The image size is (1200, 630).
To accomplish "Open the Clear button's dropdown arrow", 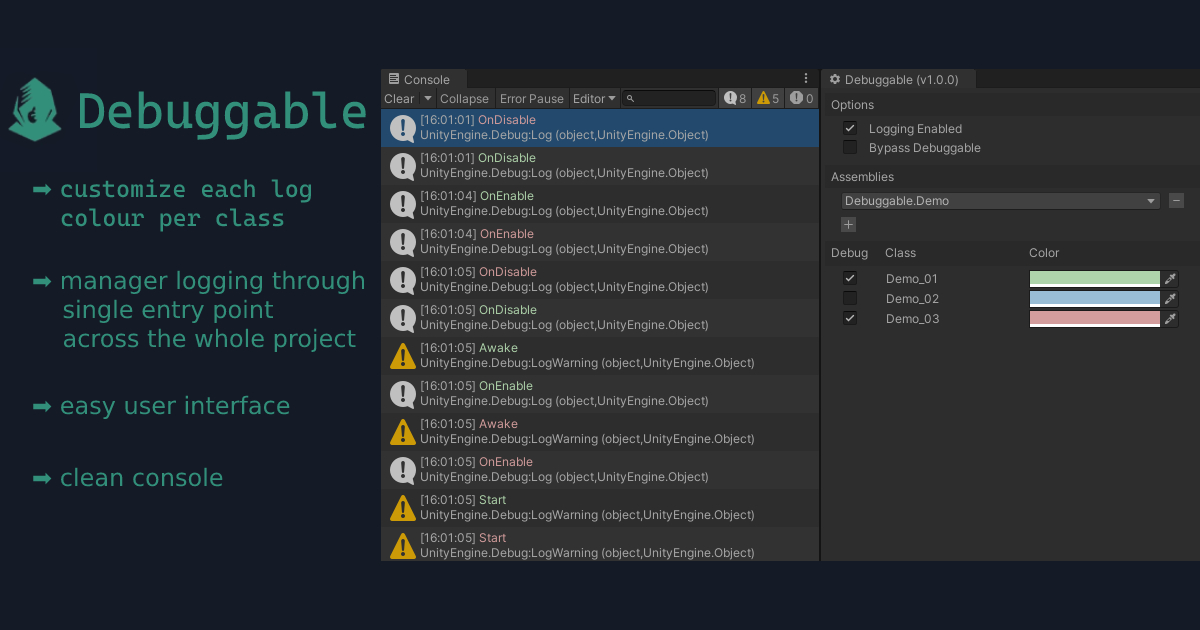I will pos(428,98).
